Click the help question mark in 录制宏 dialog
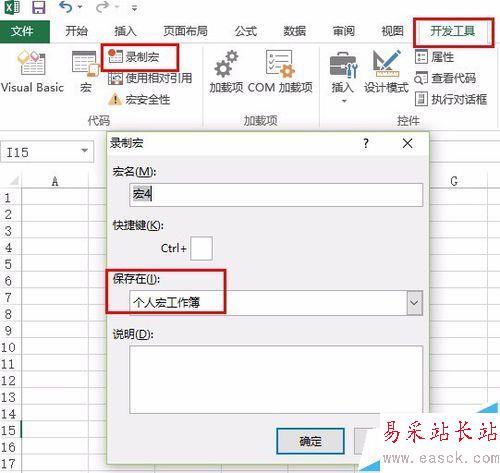This screenshot has height=473, width=500. [x=366, y=143]
